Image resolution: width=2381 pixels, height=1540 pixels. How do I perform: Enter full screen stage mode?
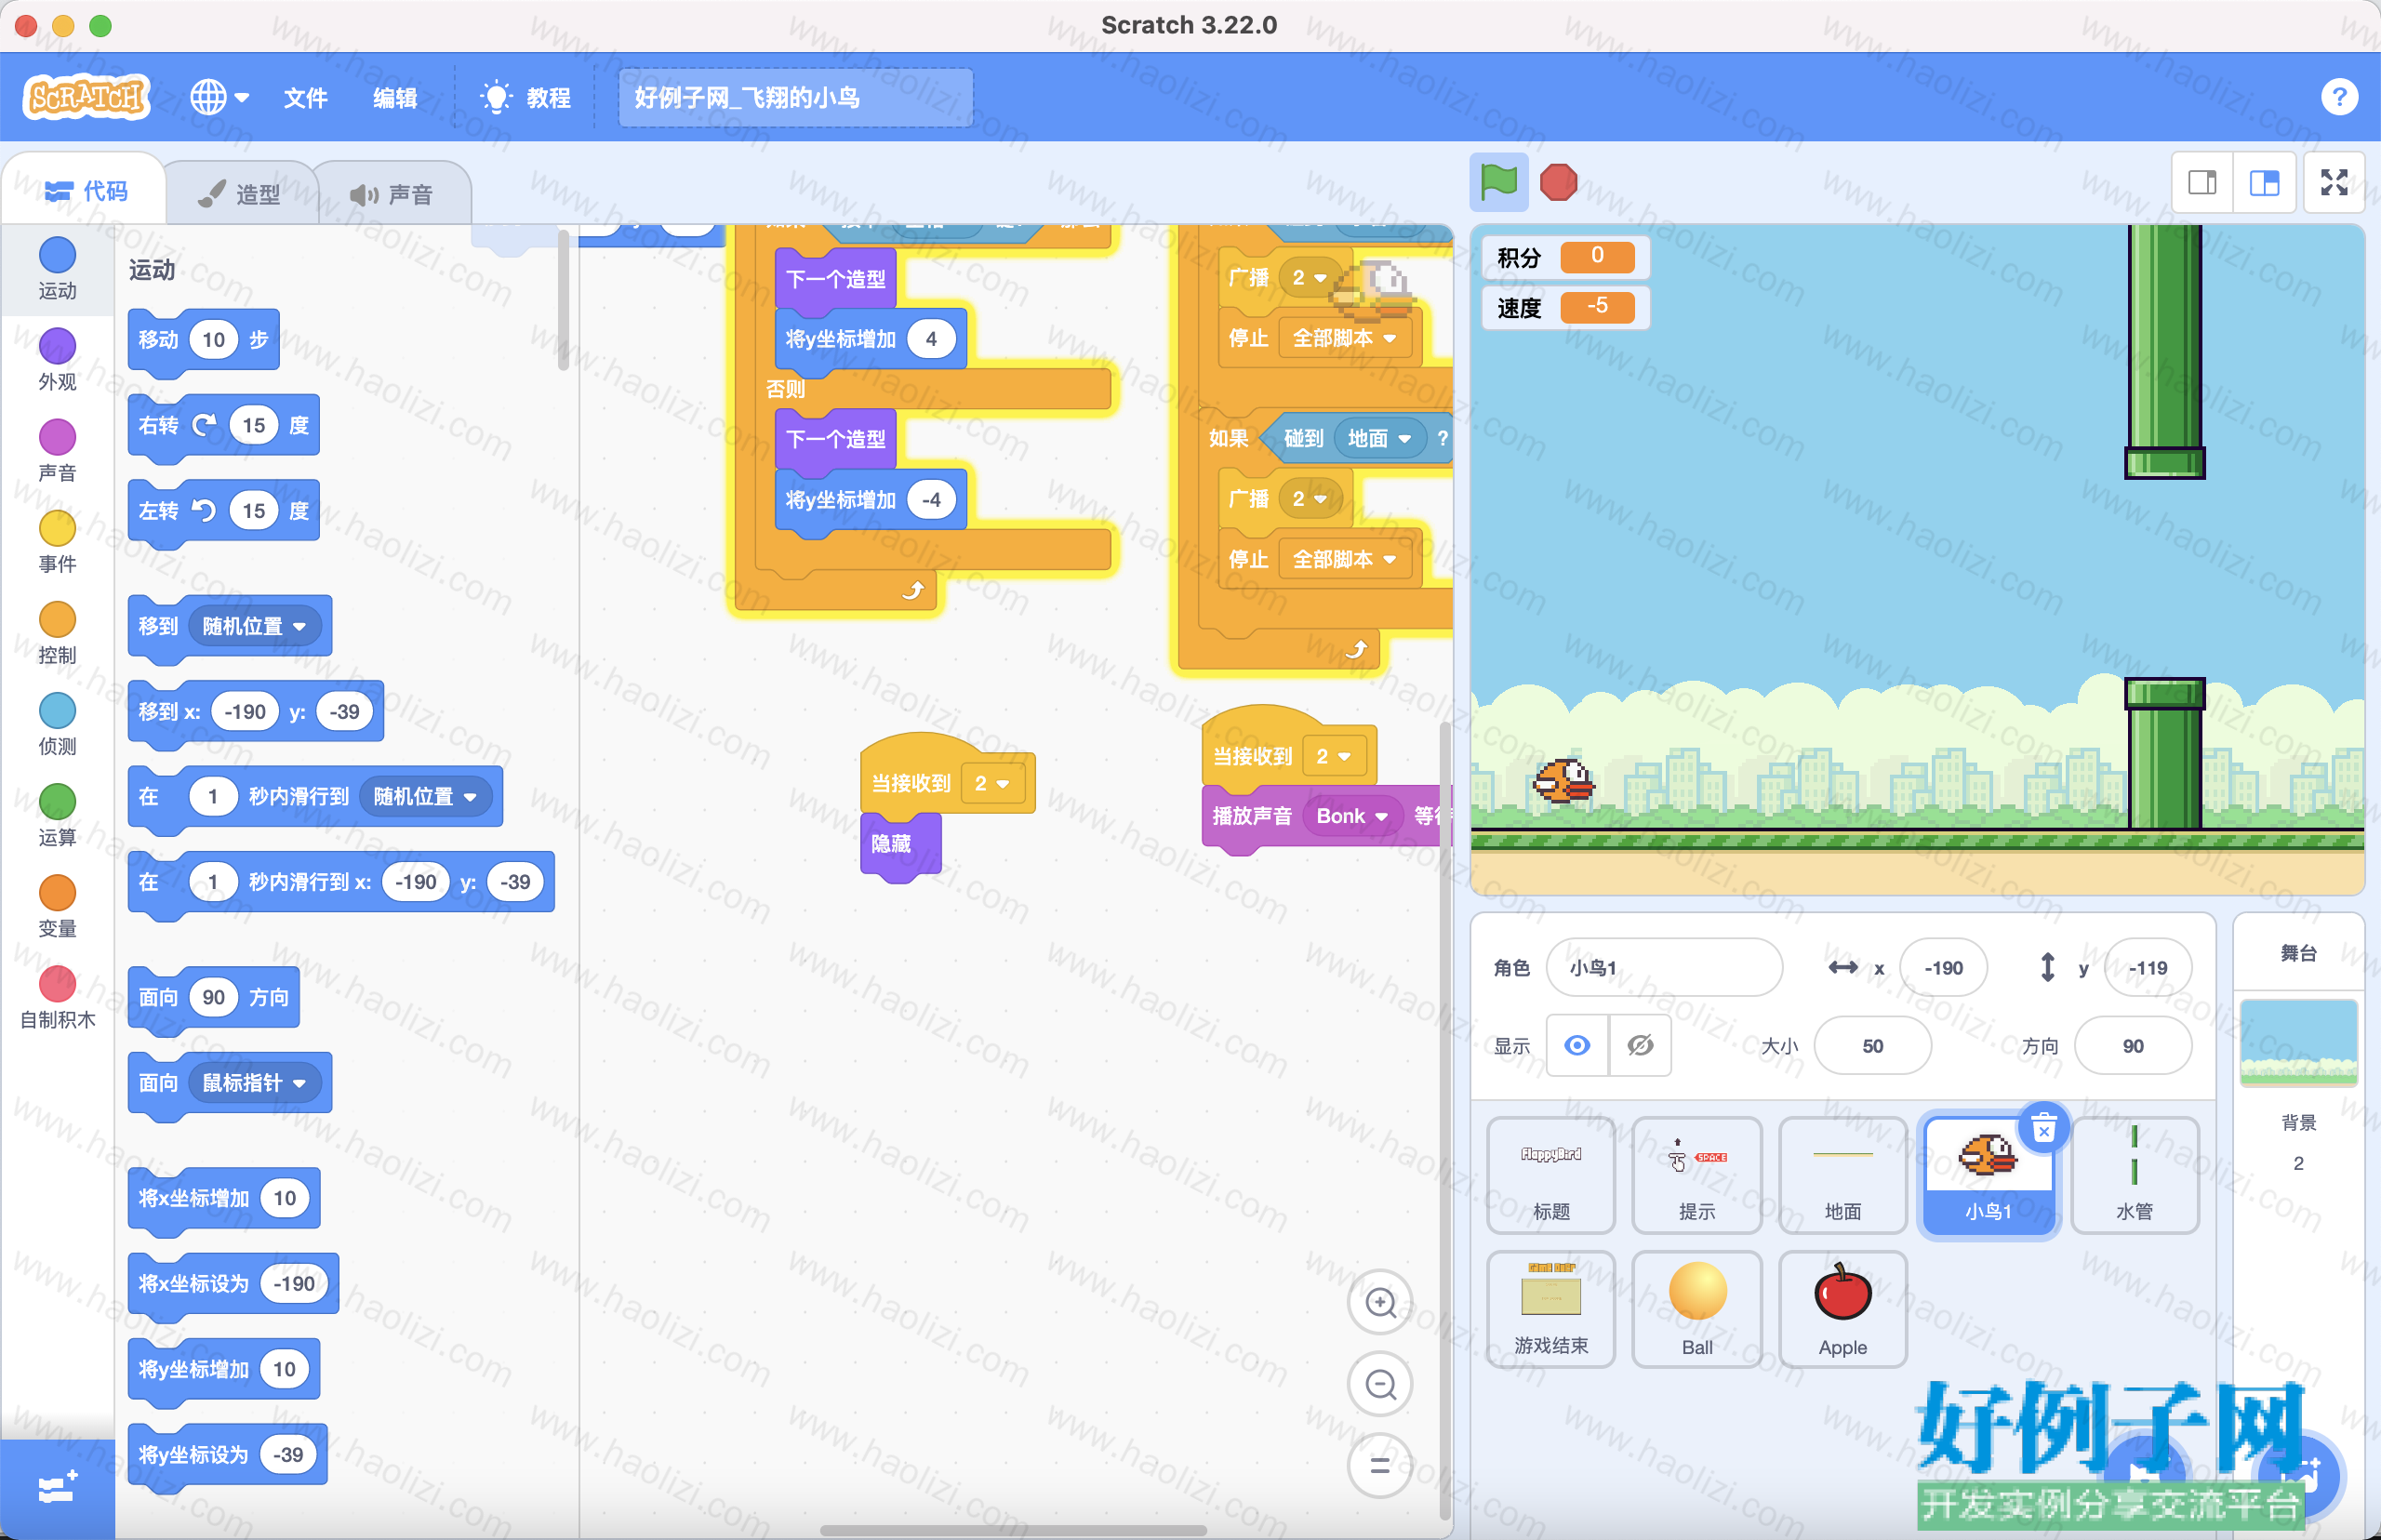coord(2334,182)
